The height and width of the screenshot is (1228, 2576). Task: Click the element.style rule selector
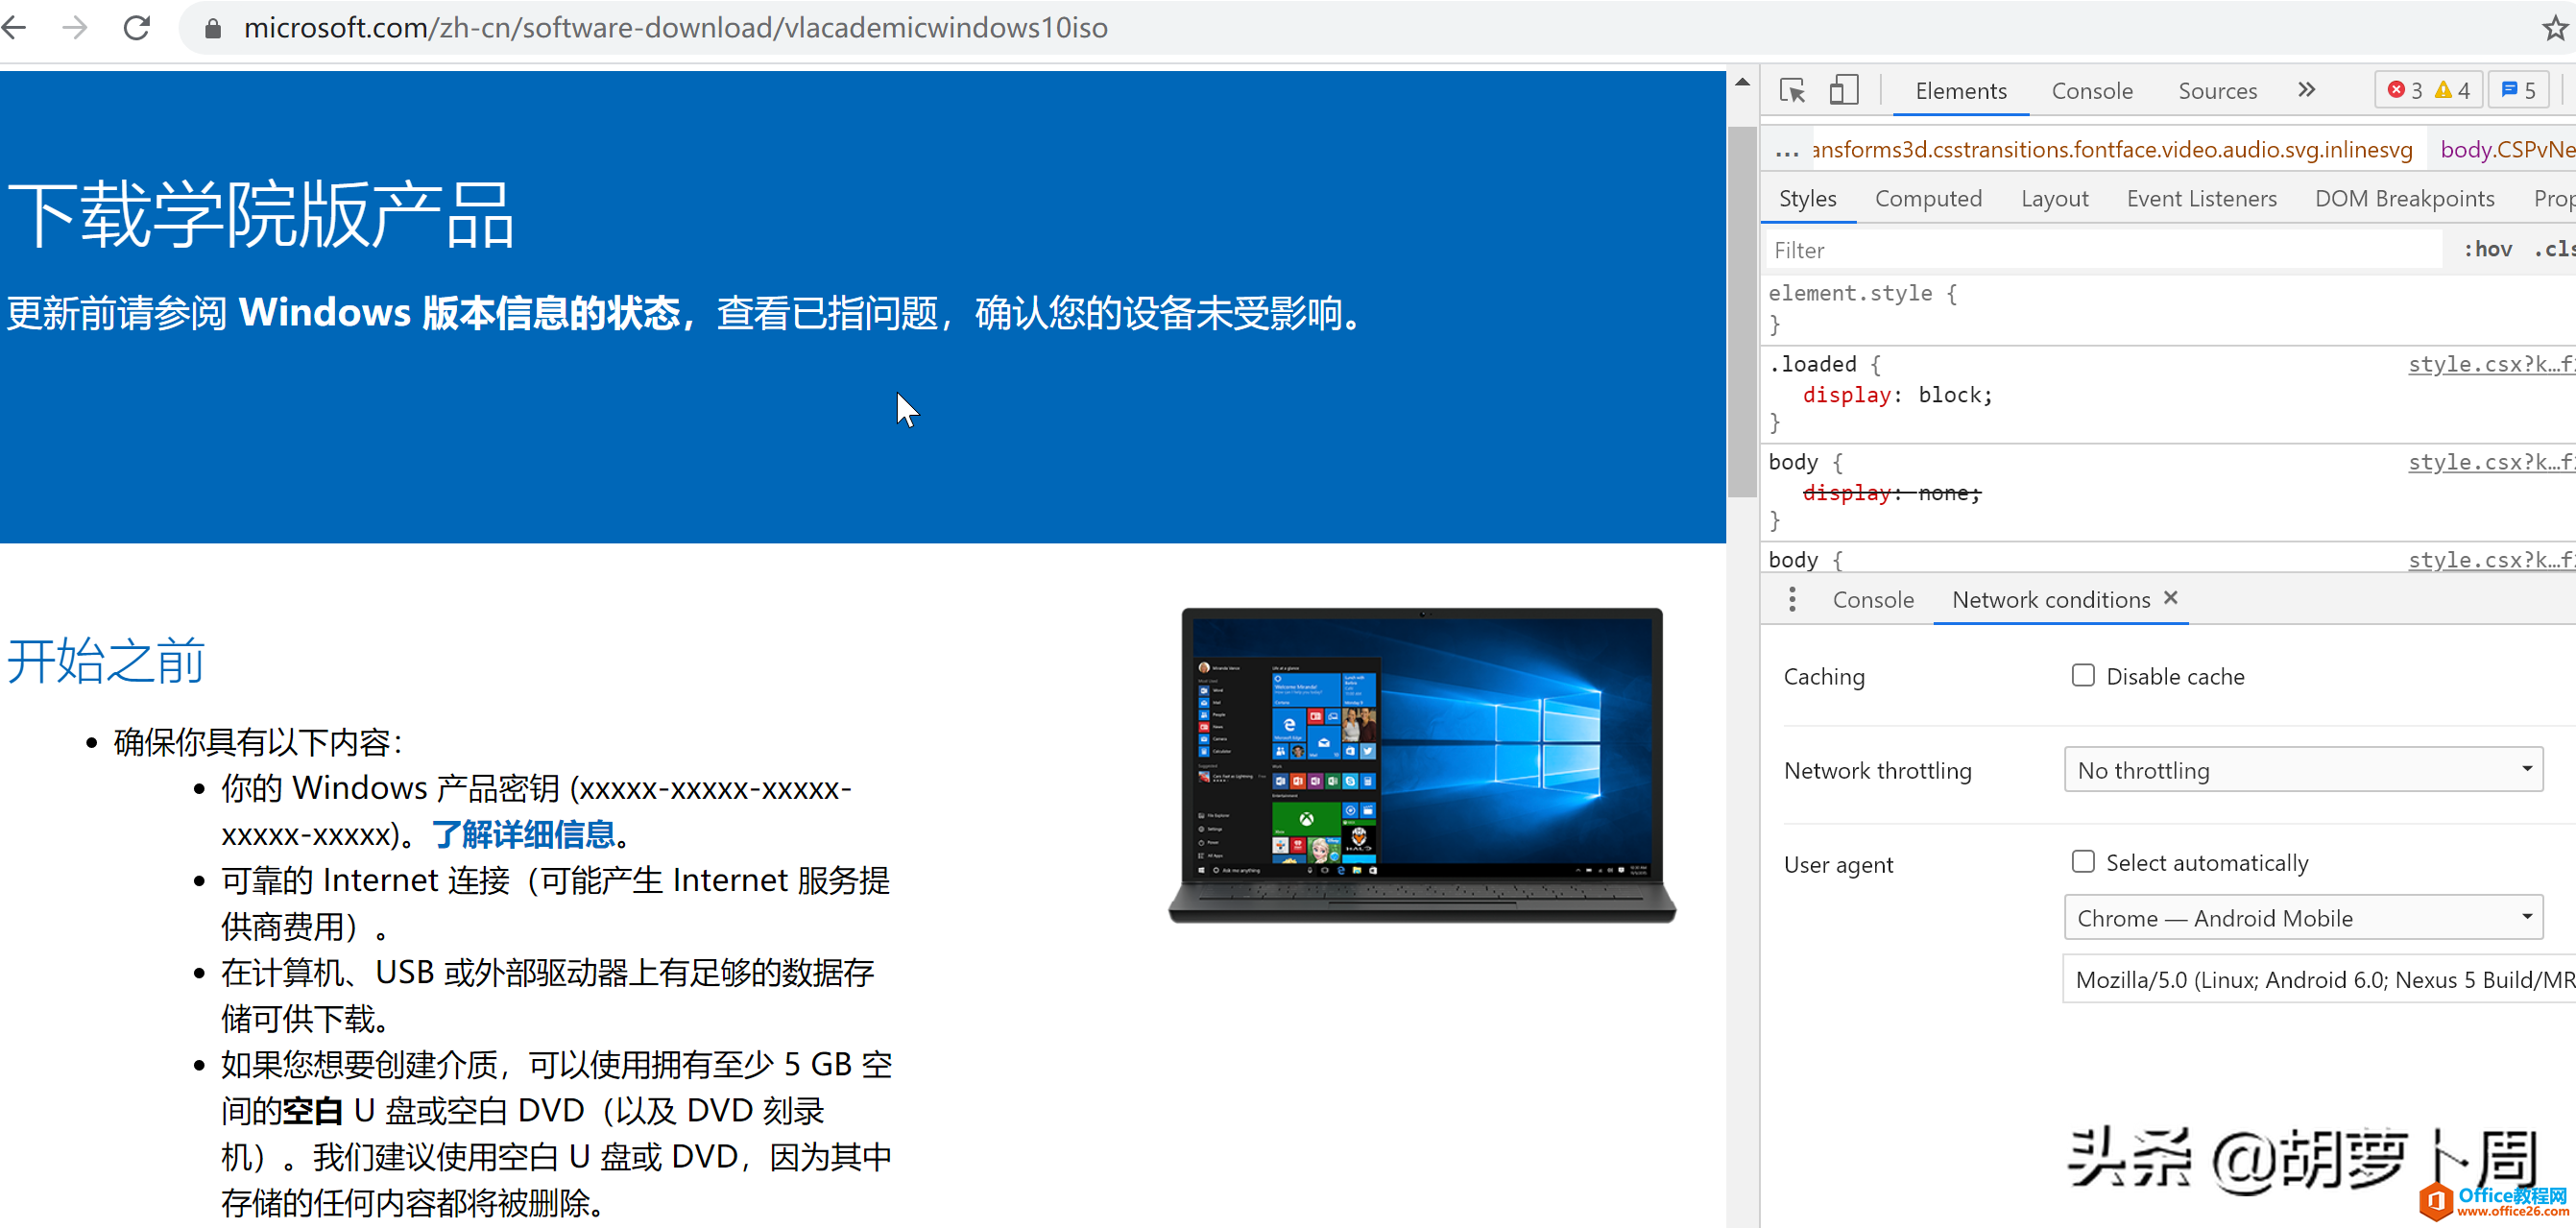coord(1850,293)
